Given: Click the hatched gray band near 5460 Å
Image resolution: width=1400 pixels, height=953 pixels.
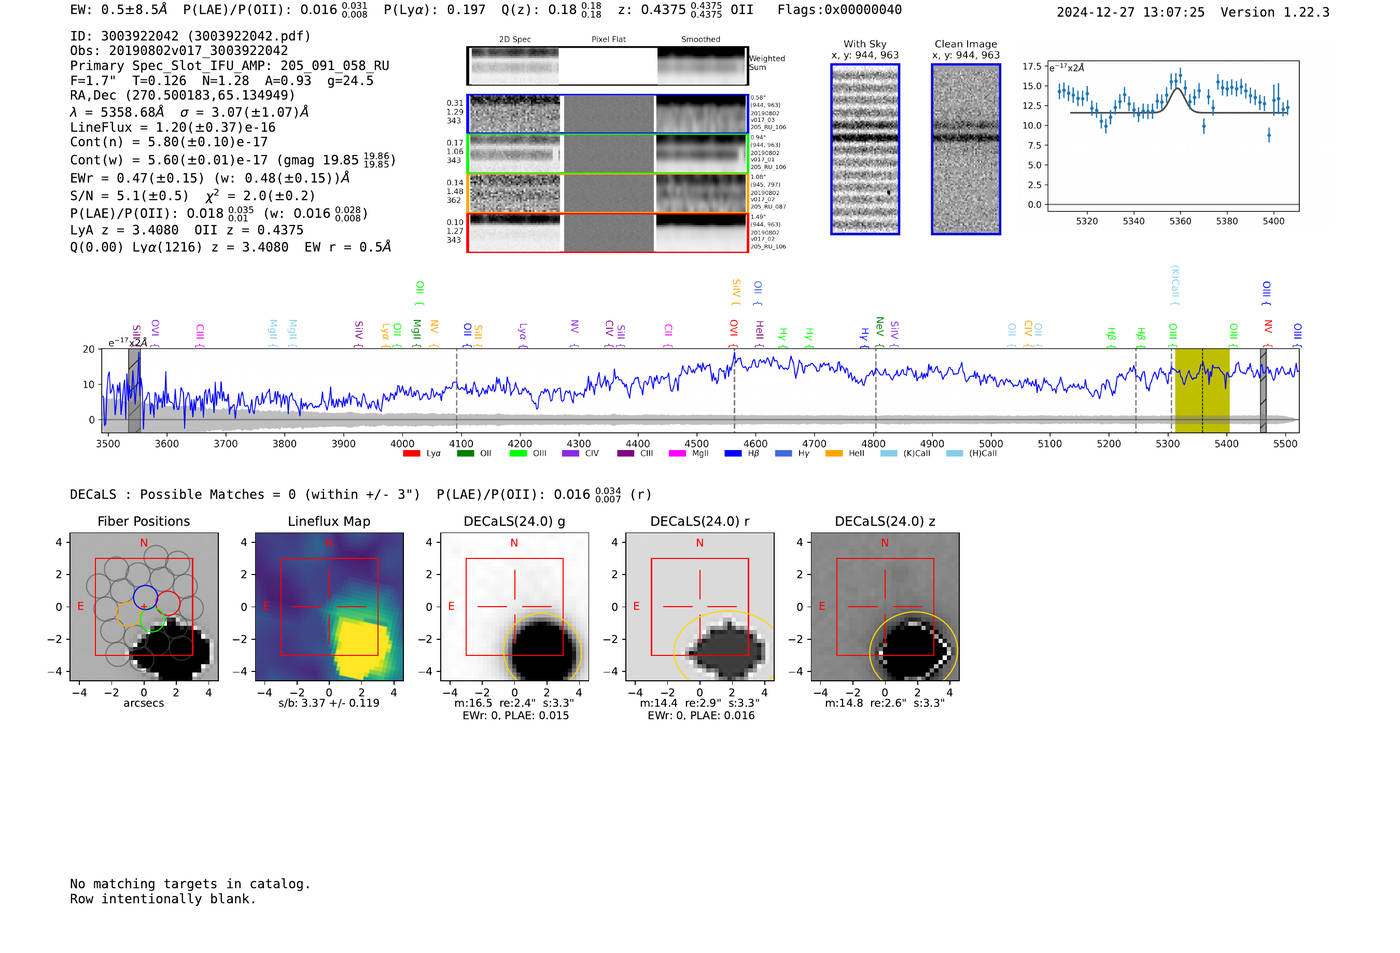Looking at the screenshot, I should (x=1263, y=391).
